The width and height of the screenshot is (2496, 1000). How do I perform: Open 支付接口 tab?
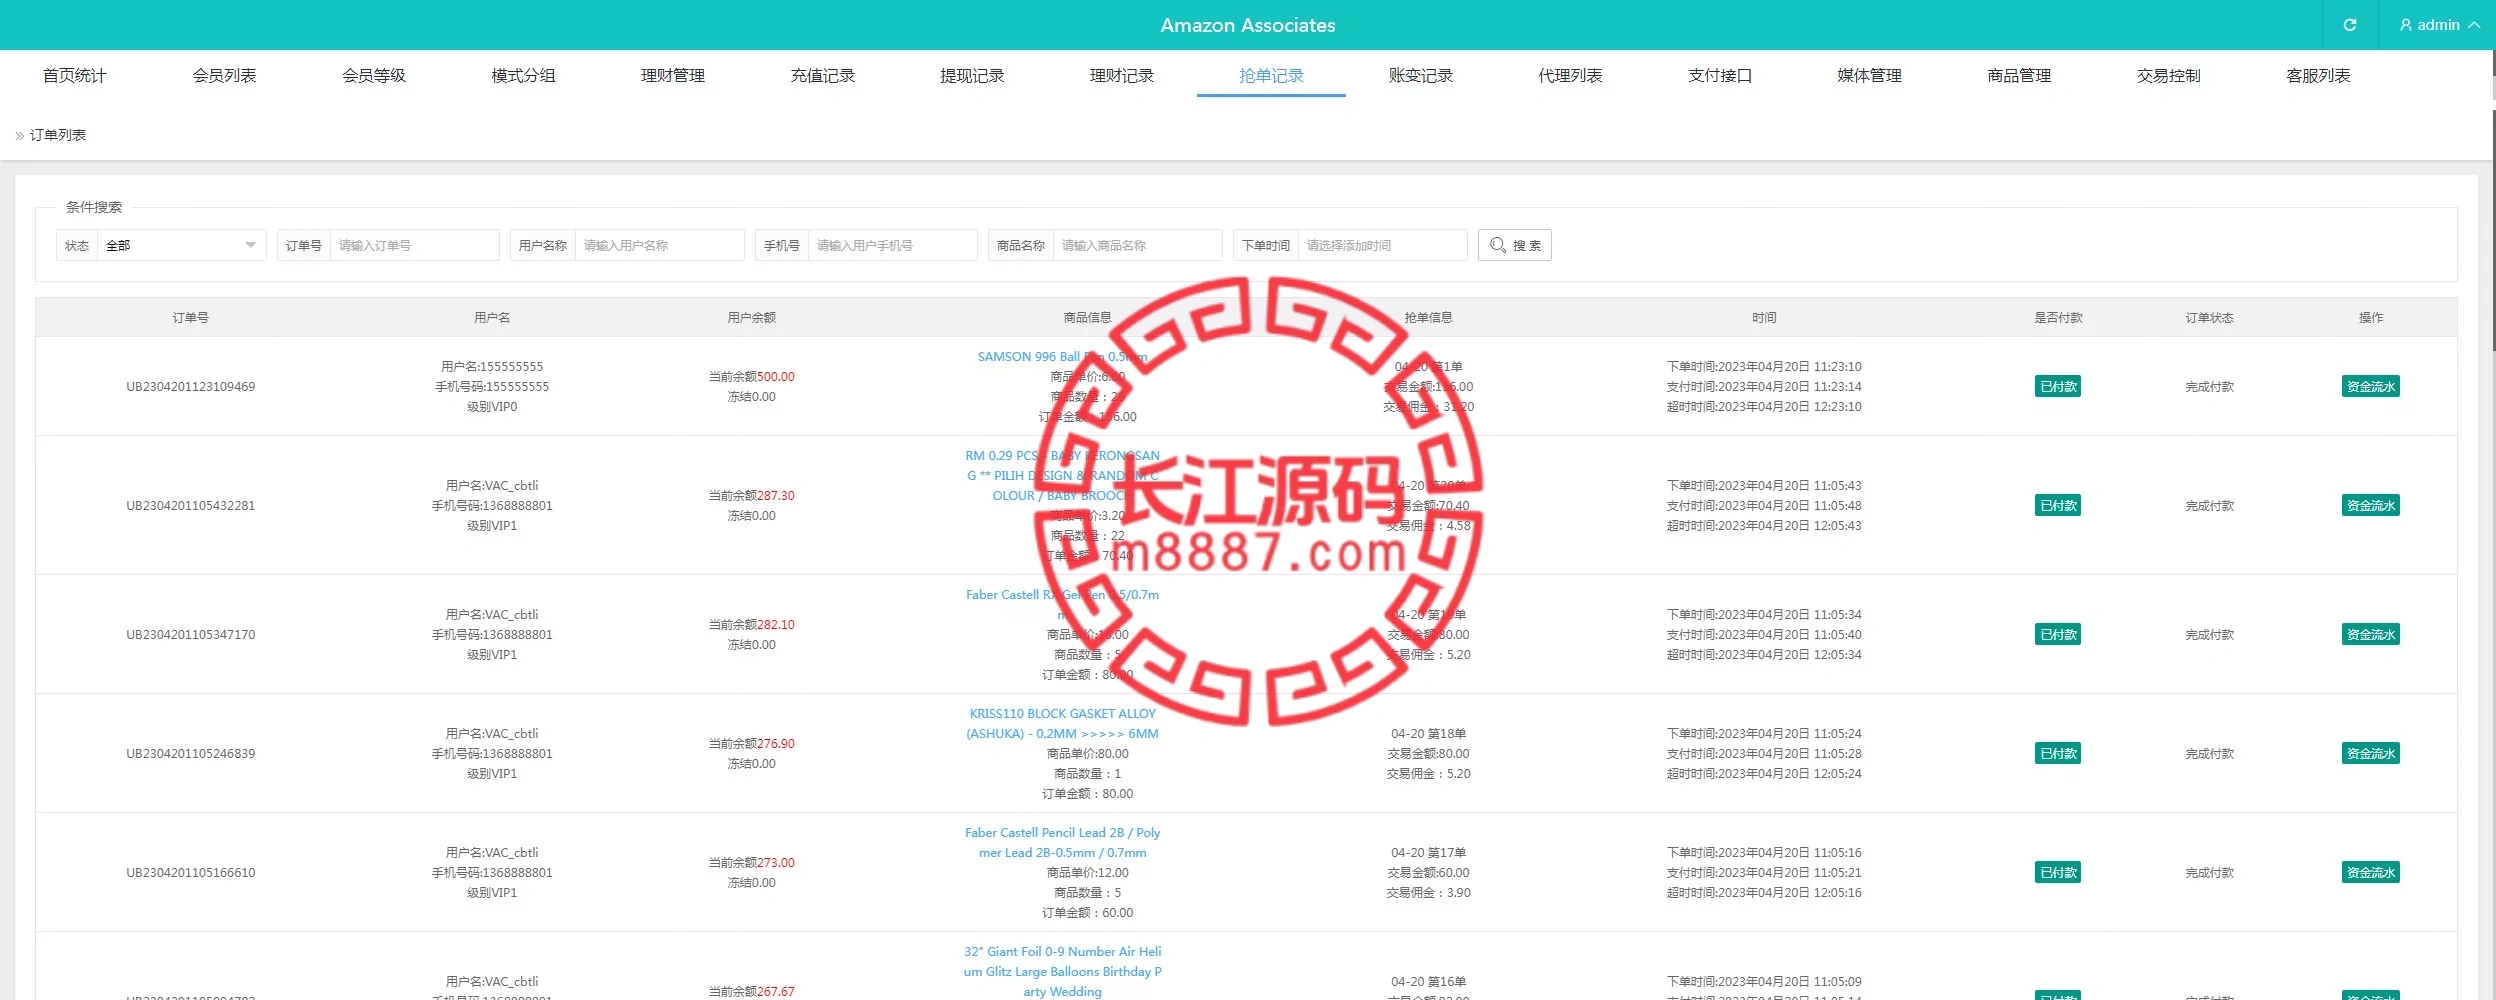coord(1720,76)
